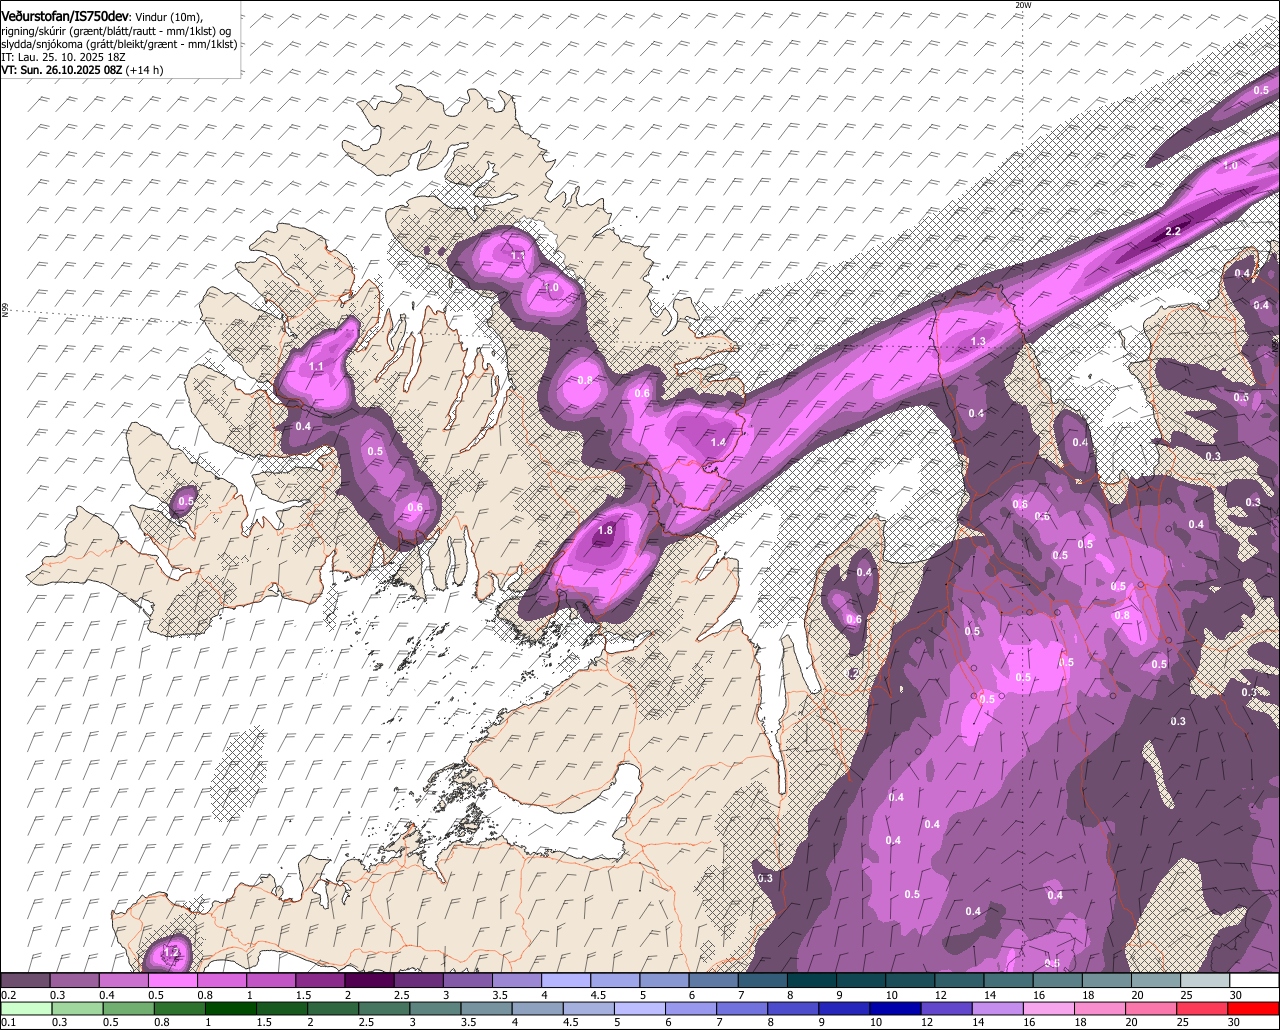Click the 1.8 precipitation value on the map

pyautogui.click(x=605, y=530)
